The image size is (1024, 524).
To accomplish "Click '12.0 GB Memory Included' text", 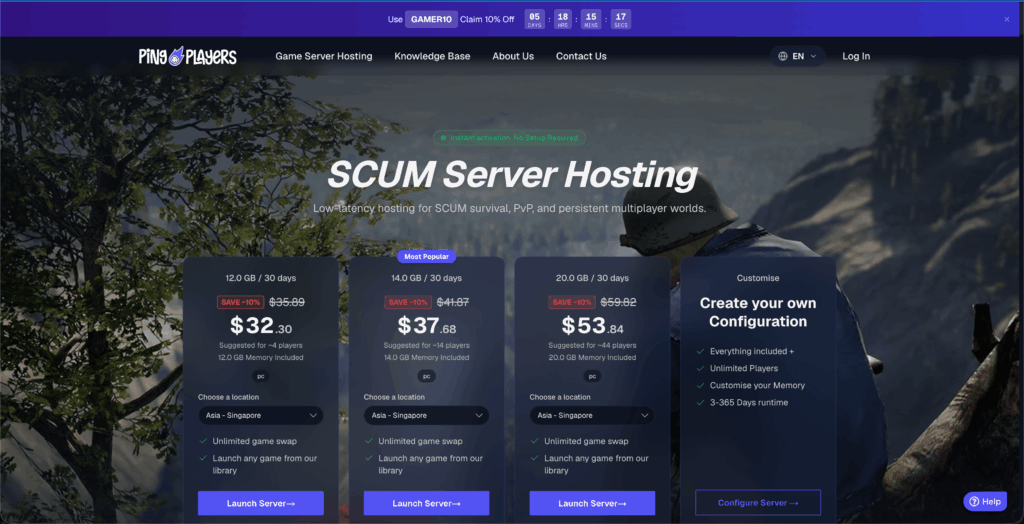I will click(x=261, y=357).
